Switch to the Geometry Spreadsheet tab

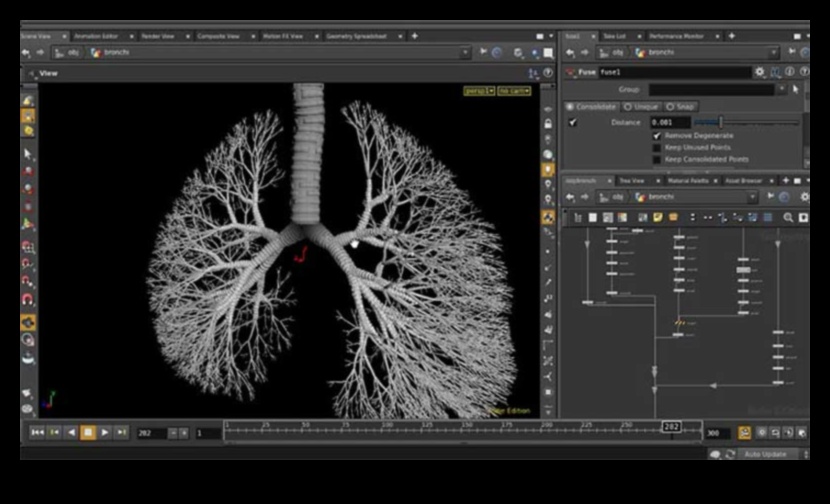click(358, 36)
